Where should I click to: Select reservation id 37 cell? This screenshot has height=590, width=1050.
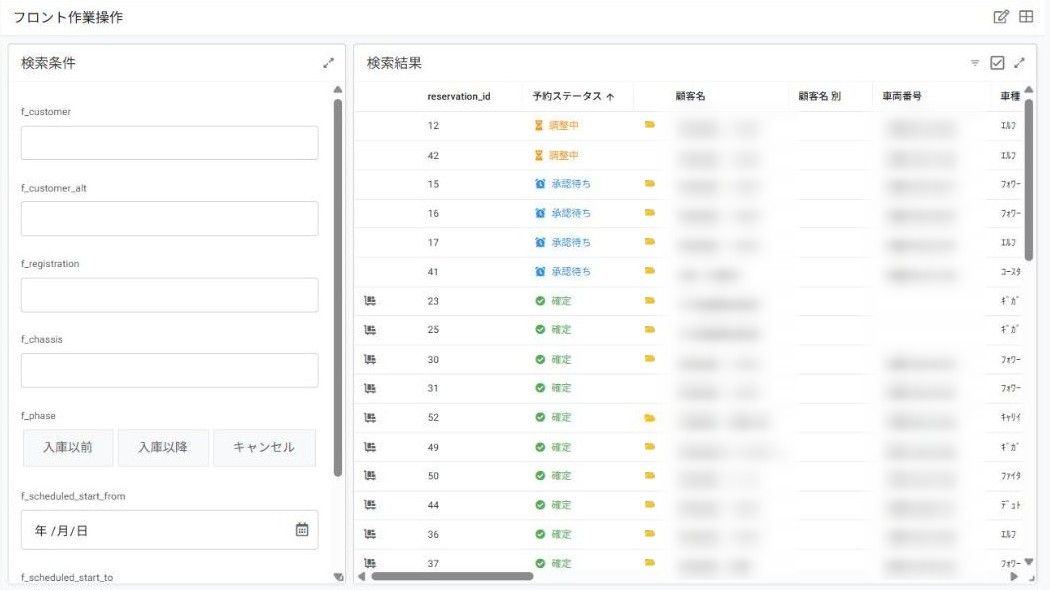433,564
